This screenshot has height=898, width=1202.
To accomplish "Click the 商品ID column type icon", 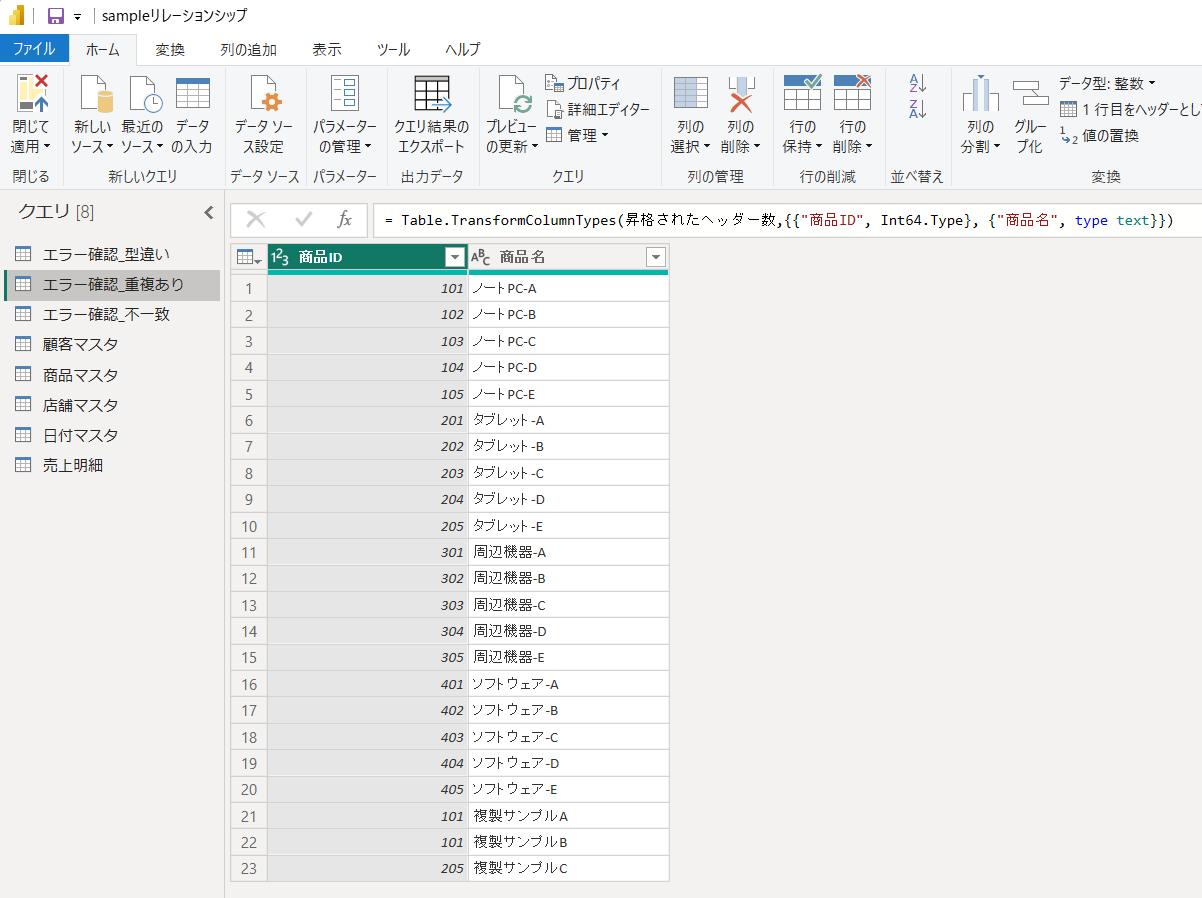I will pos(280,257).
